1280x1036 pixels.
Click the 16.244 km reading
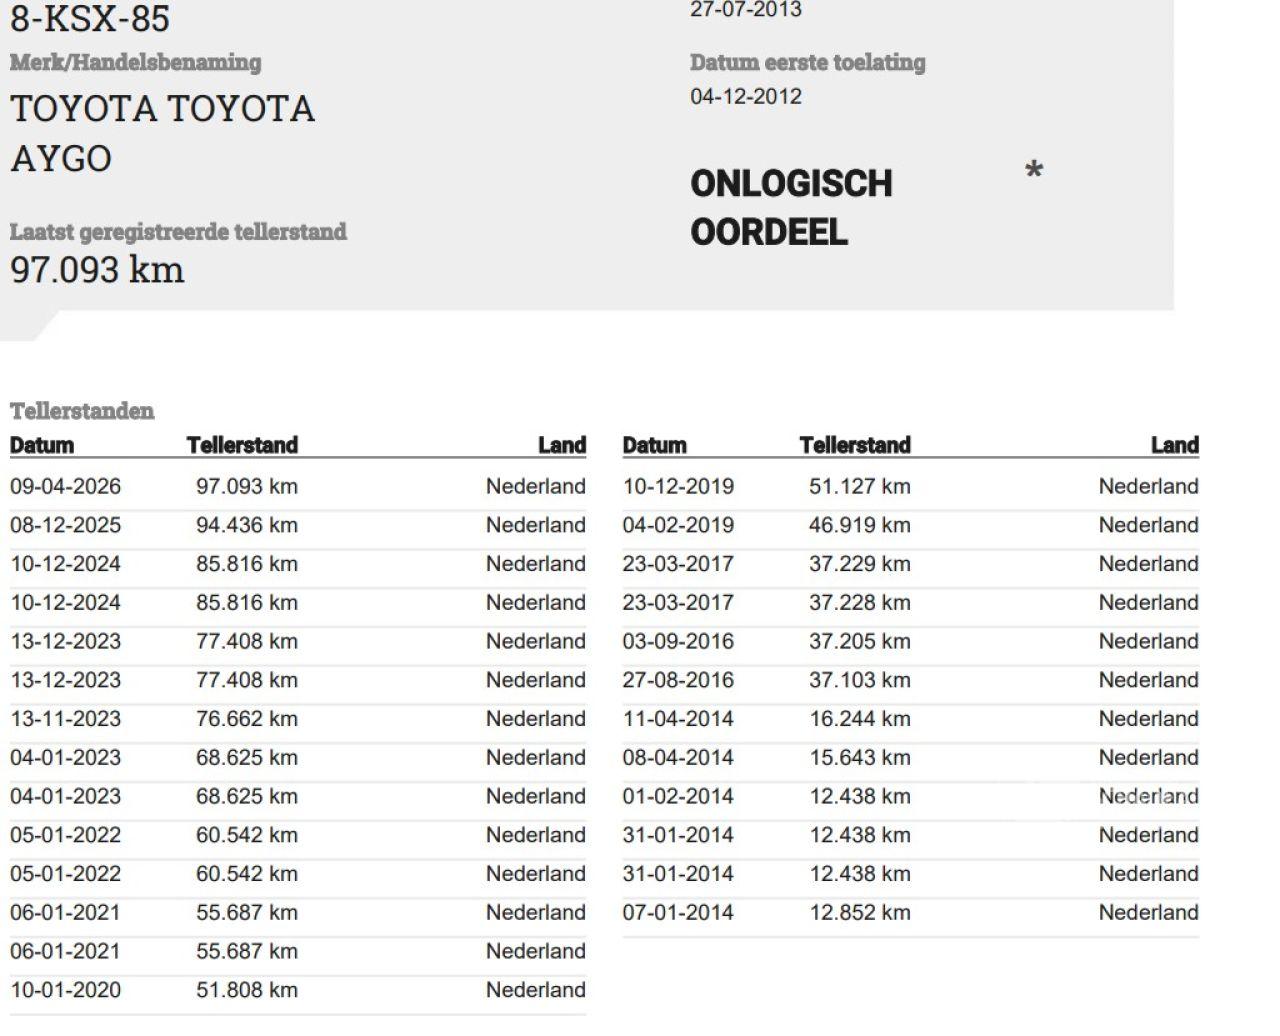(x=859, y=719)
